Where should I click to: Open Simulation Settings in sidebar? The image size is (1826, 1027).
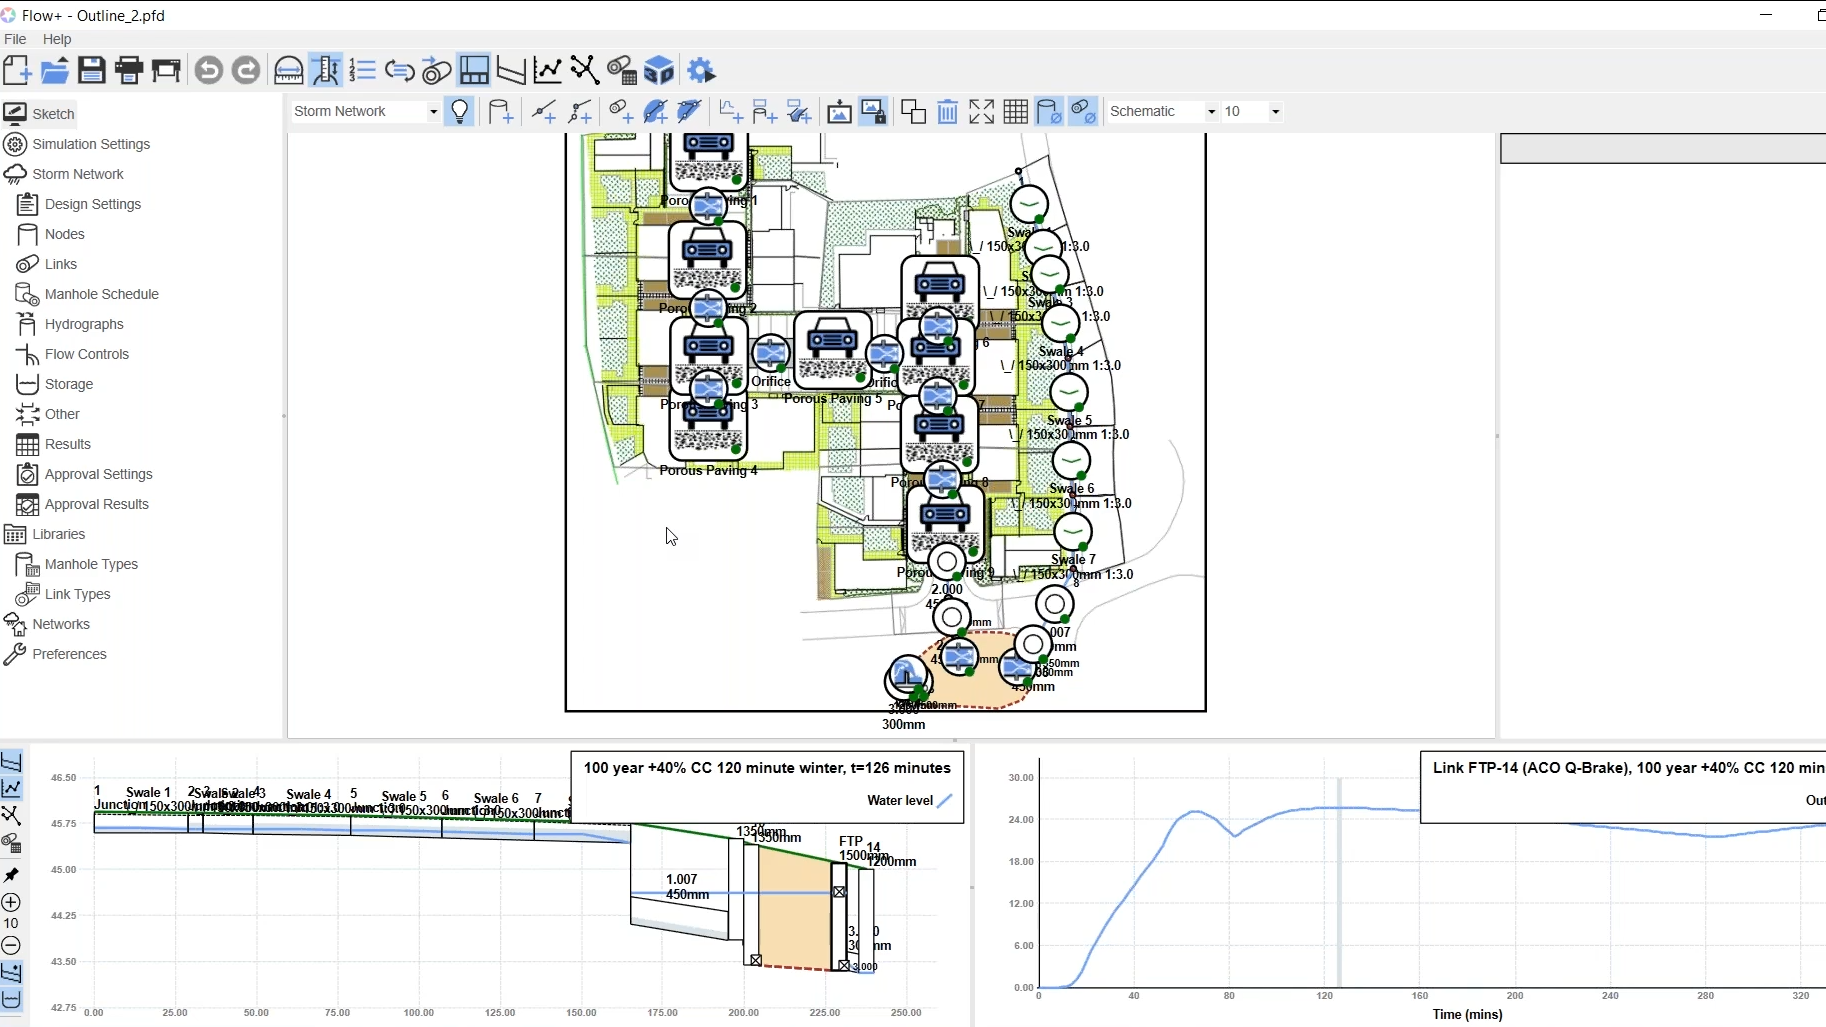pos(91,144)
